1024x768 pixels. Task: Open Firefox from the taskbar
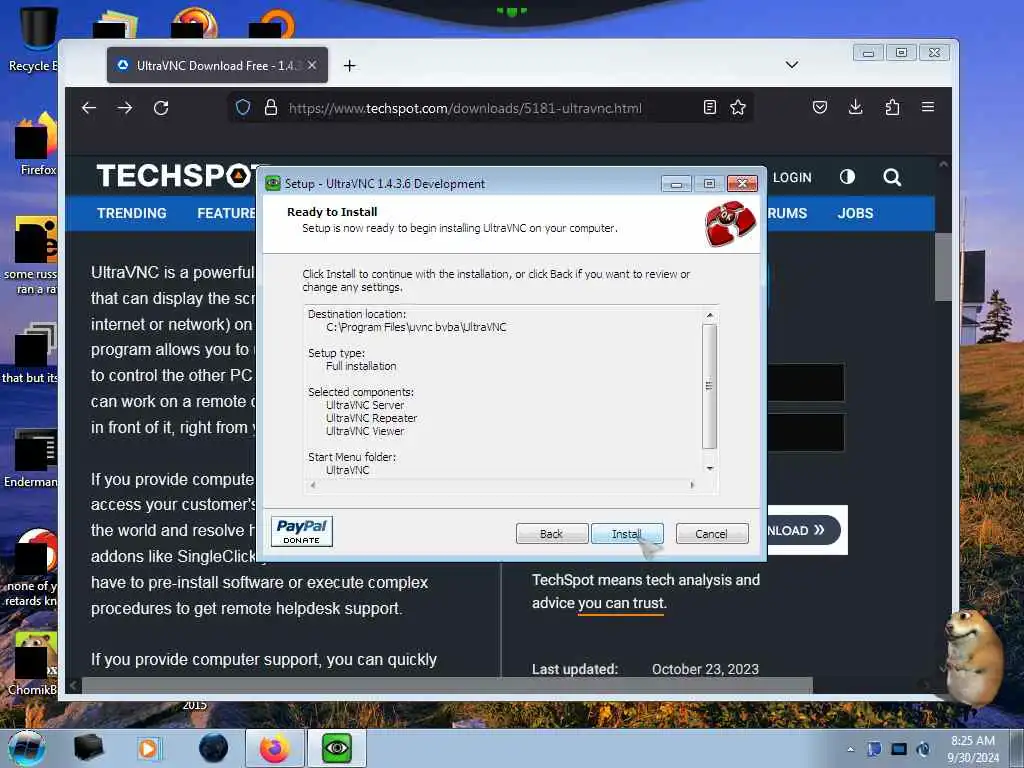(x=274, y=748)
